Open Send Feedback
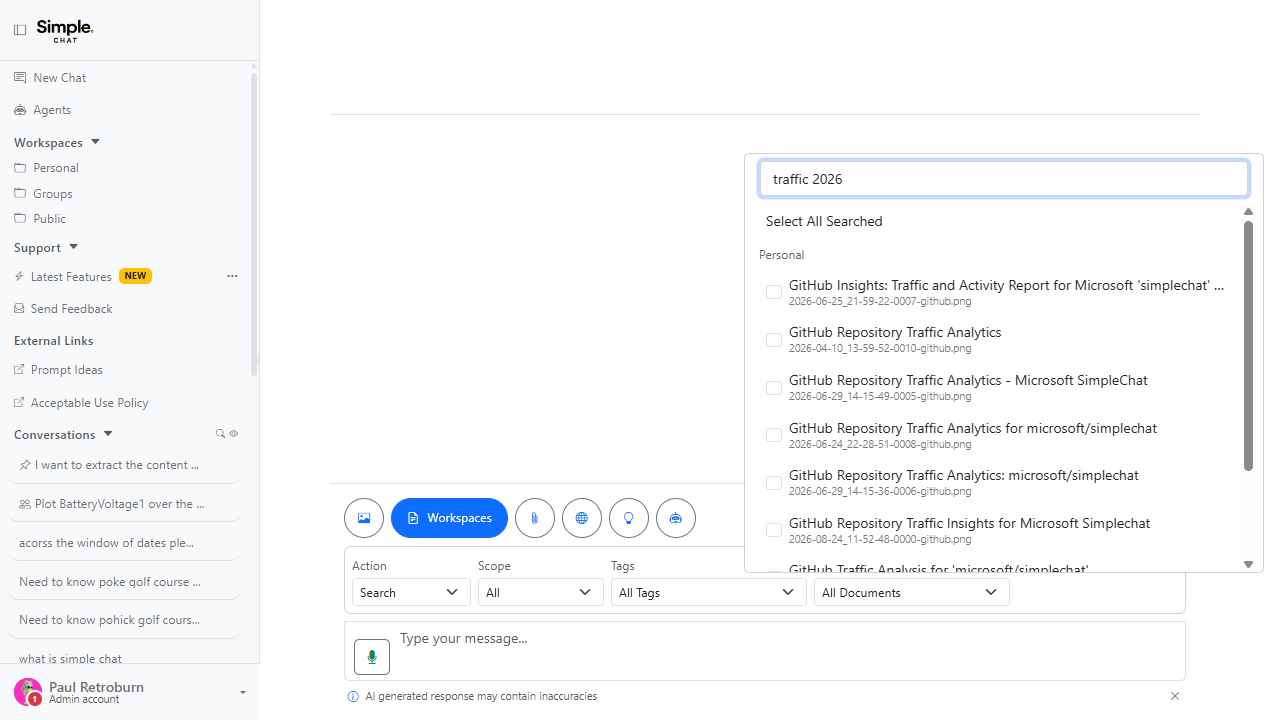This screenshot has width=1280, height=720. tap(71, 309)
